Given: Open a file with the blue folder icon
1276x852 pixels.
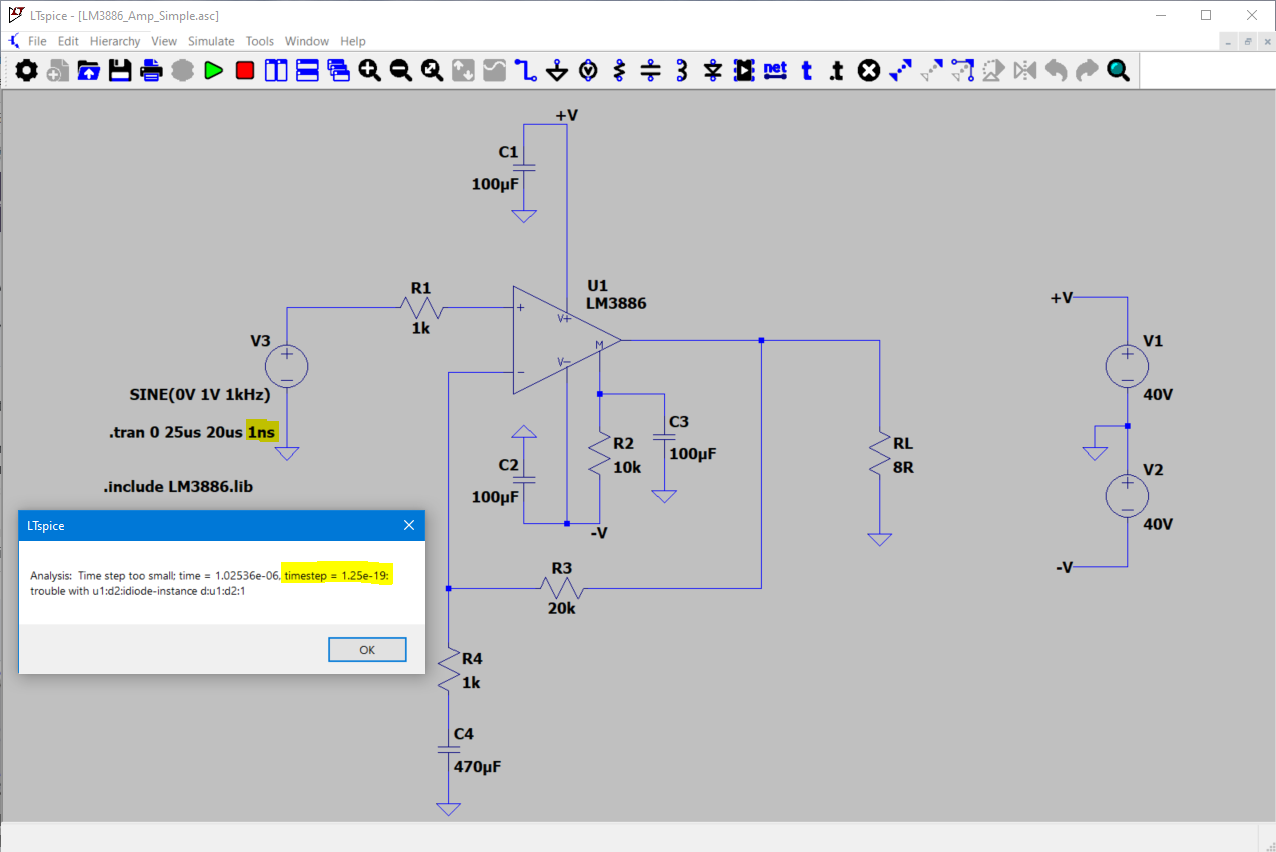Looking at the screenshot, I should point(89,70).
